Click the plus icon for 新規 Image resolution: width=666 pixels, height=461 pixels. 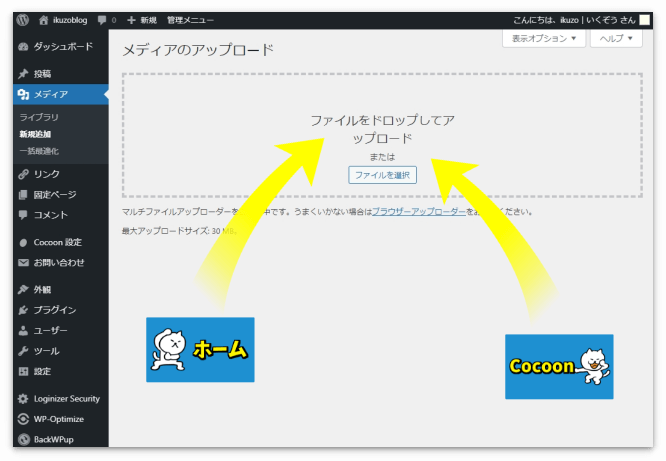[131, 20]
